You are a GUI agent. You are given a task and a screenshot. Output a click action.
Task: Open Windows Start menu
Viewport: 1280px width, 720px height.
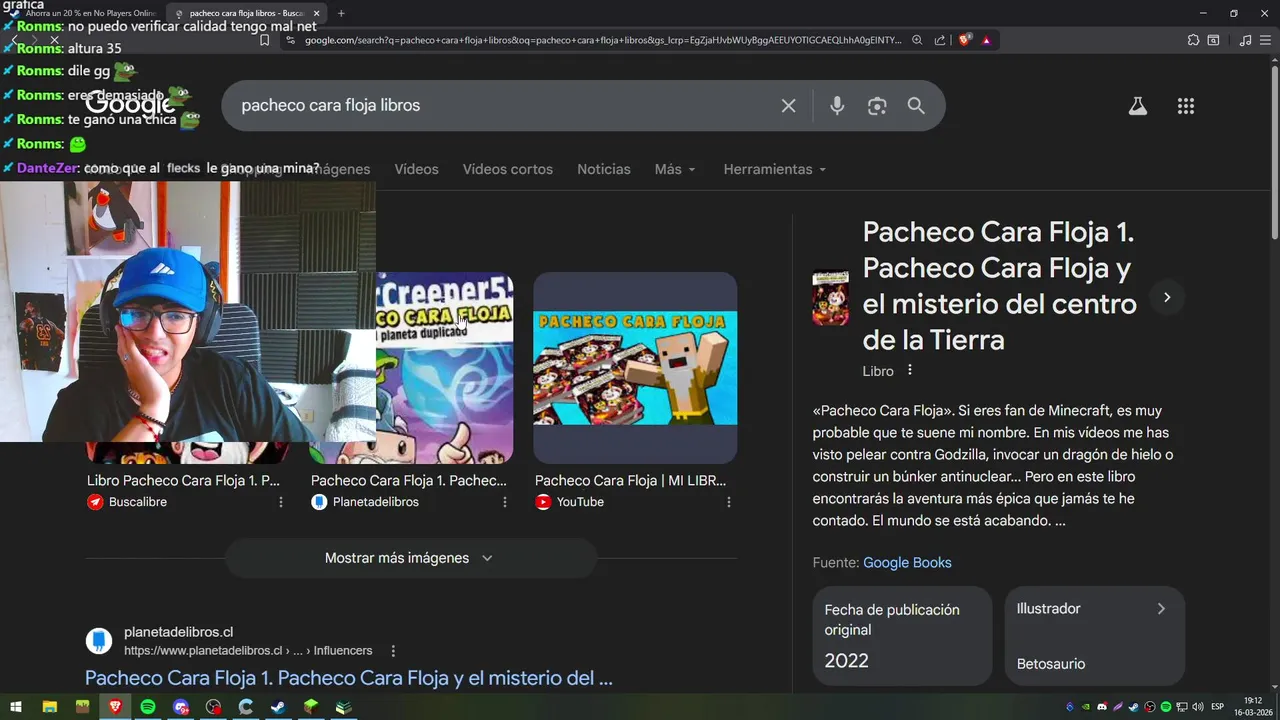[16, 707]
